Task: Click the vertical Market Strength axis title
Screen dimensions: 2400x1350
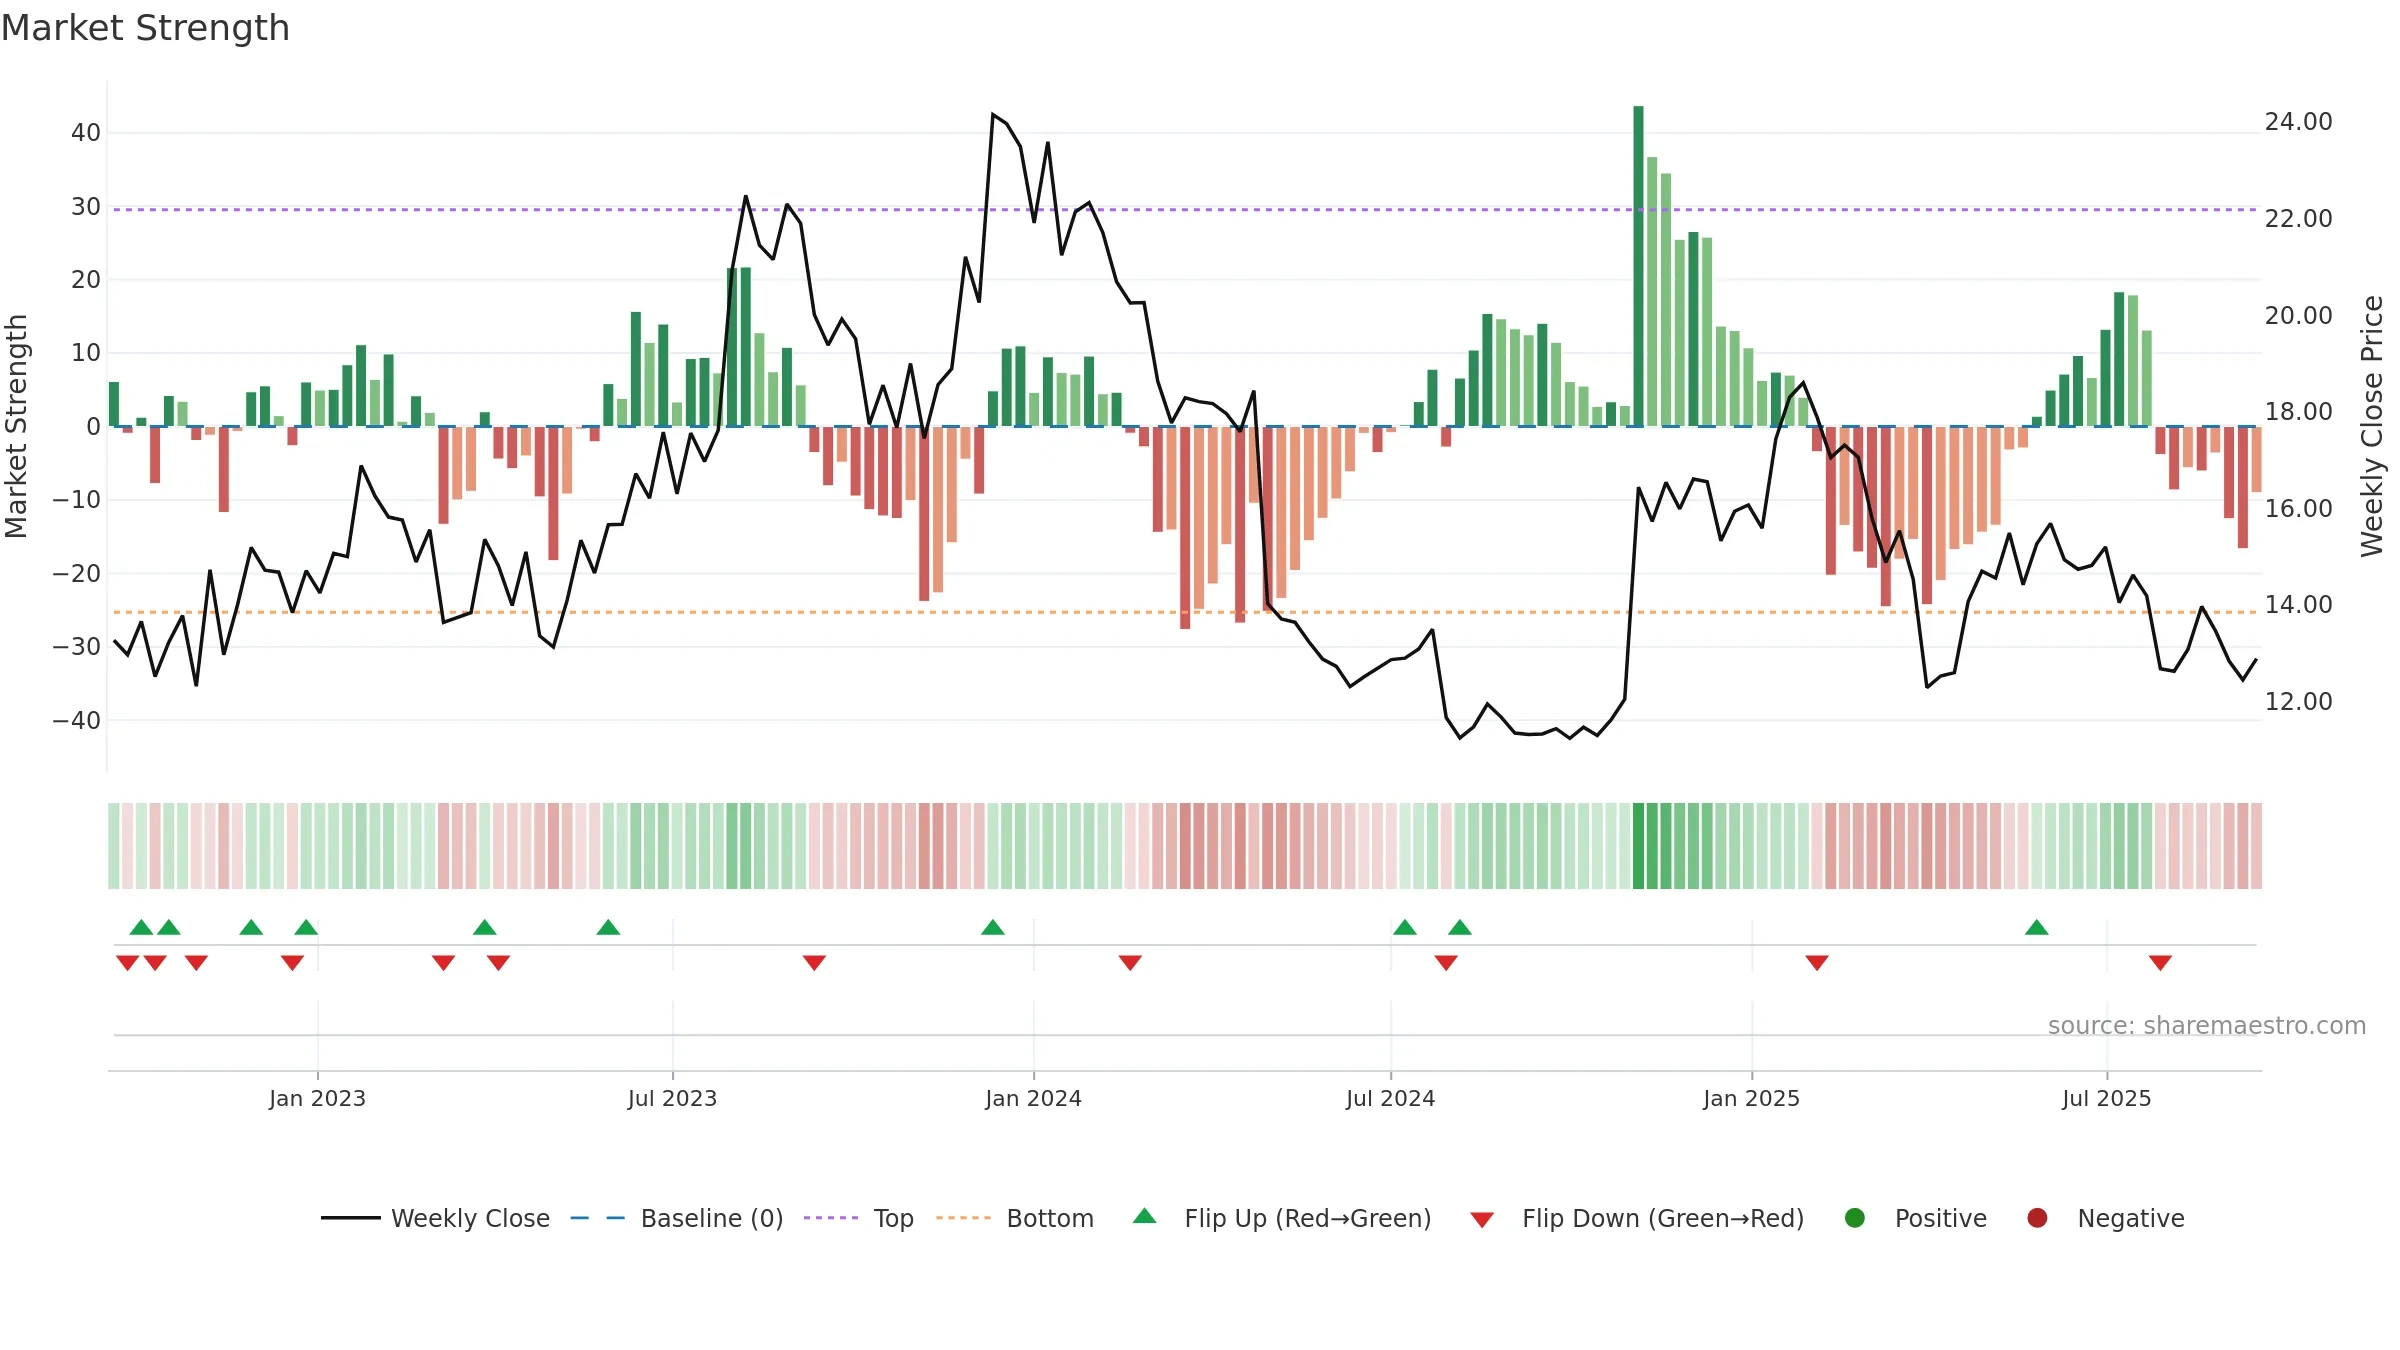Action: pos(16,426)
